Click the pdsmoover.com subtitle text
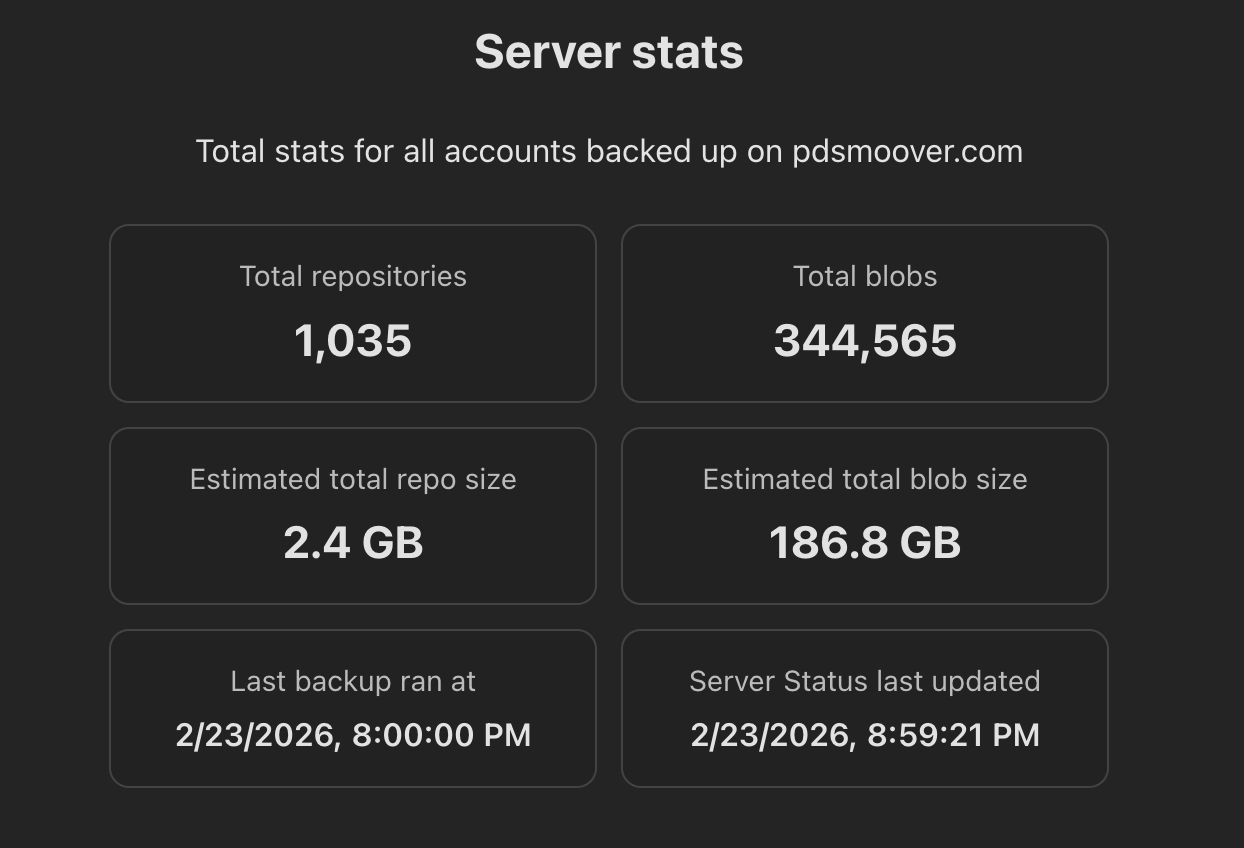The image size is (1244, 848). (x=608, y=152)
